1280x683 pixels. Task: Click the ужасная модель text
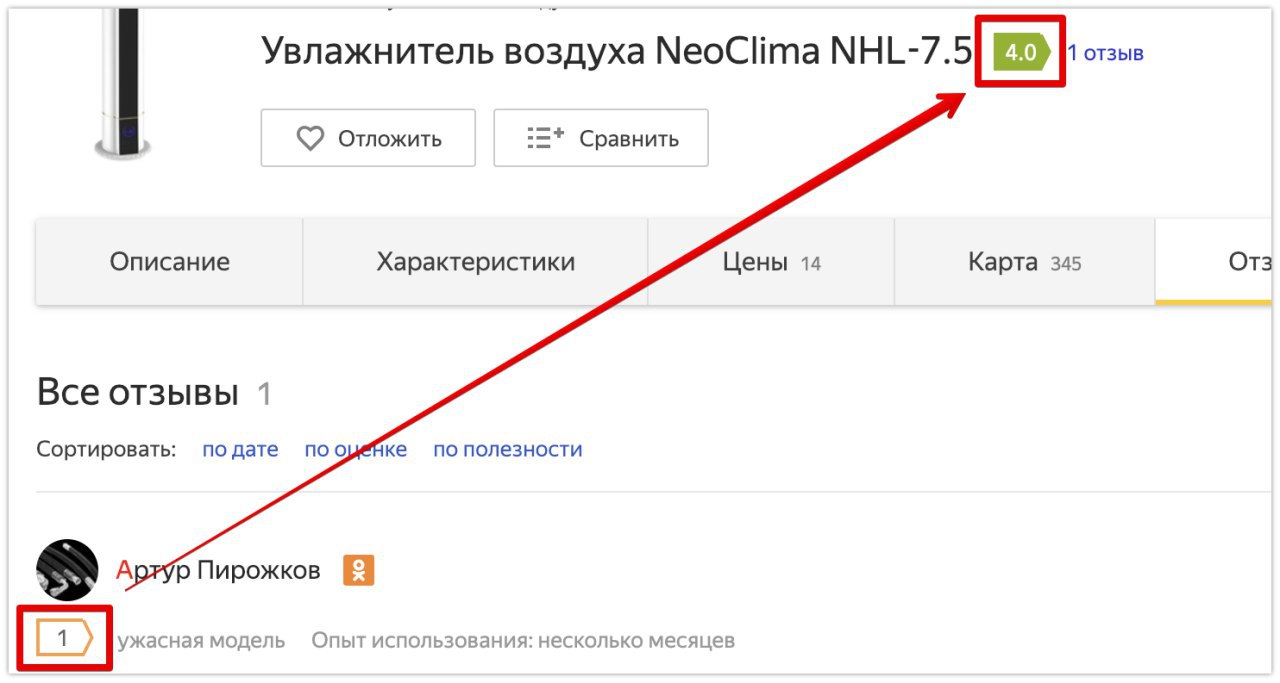pyautogui.click(x=201, y=640)
